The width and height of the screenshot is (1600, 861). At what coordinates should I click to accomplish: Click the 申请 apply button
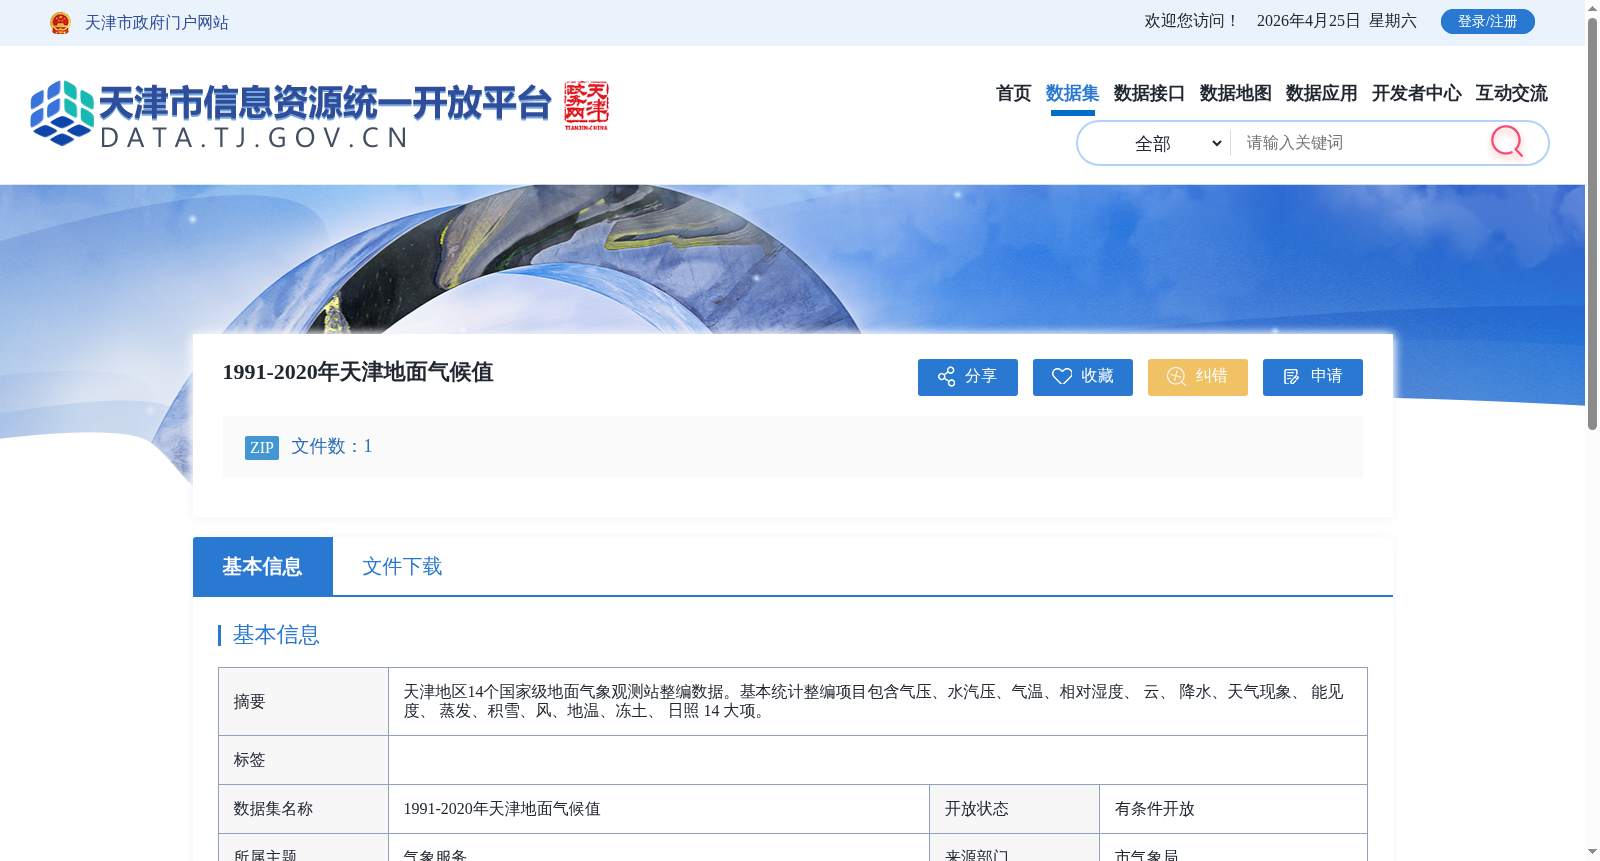(x=1313, y=377)
